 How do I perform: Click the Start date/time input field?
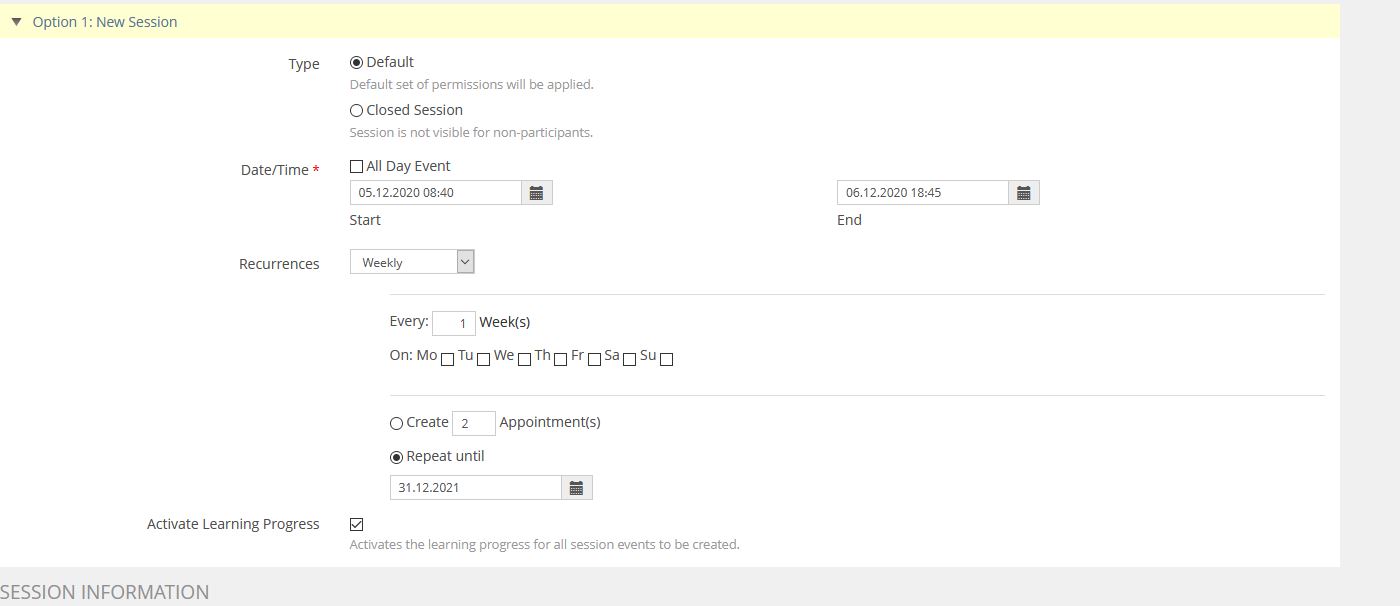click(435, 193)
